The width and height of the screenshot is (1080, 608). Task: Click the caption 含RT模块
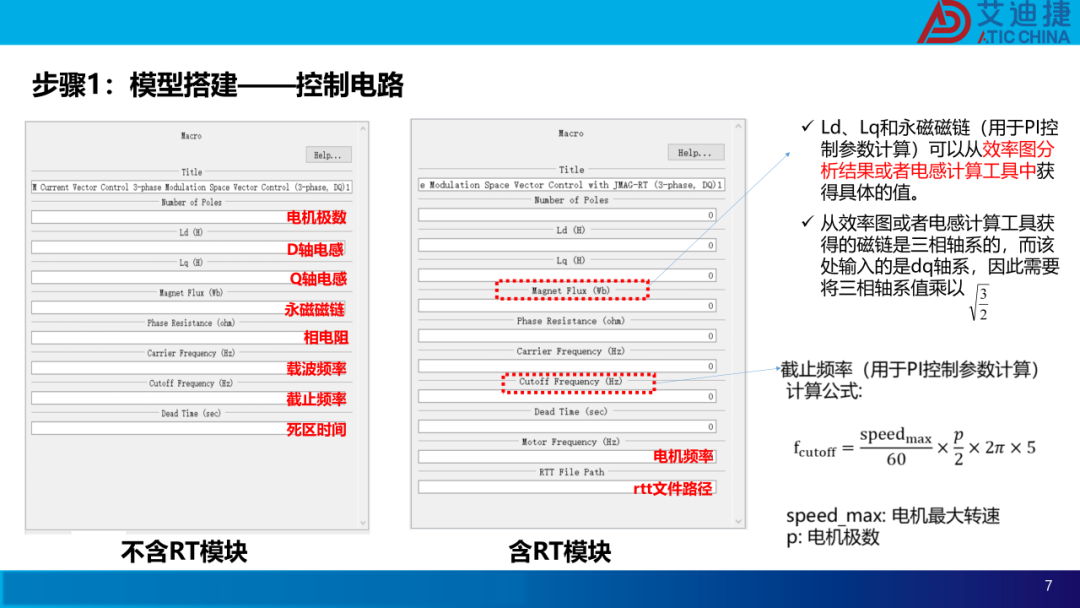pyautogui.click(x=559, y=552)
